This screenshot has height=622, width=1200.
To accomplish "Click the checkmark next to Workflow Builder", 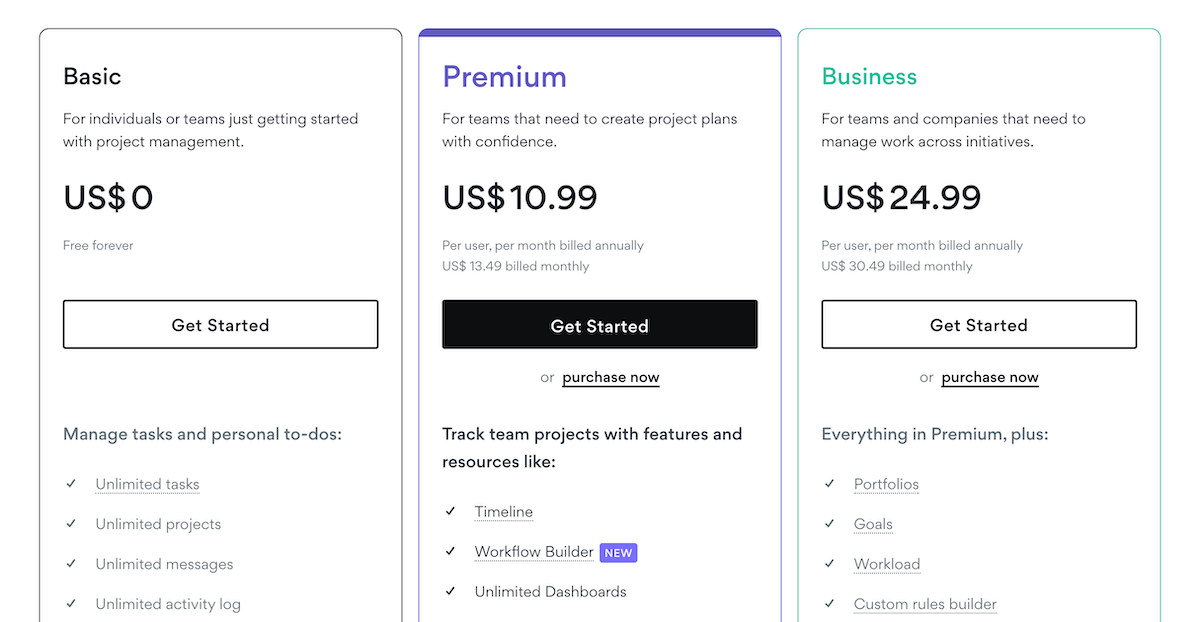I will tap(450, 551).
